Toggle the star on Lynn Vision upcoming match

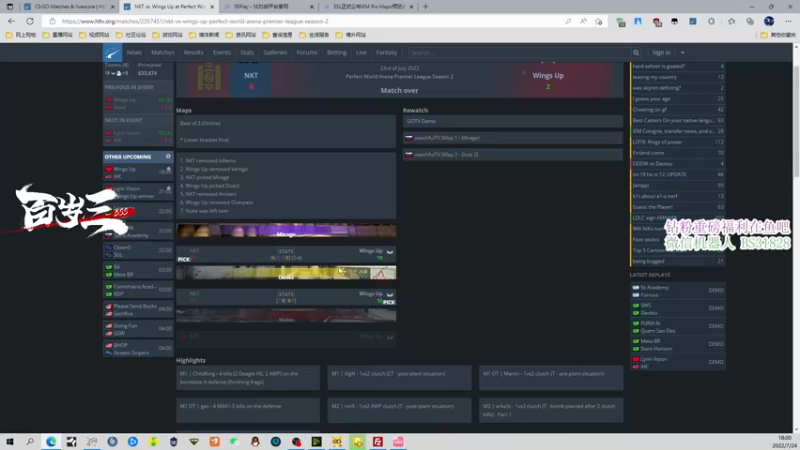pyautogui.click(x=168, y=189)
